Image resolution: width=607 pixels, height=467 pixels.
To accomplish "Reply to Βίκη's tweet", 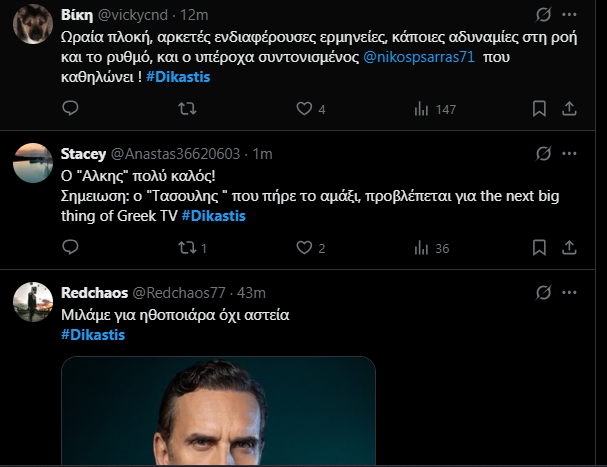I will pos(70,109).
